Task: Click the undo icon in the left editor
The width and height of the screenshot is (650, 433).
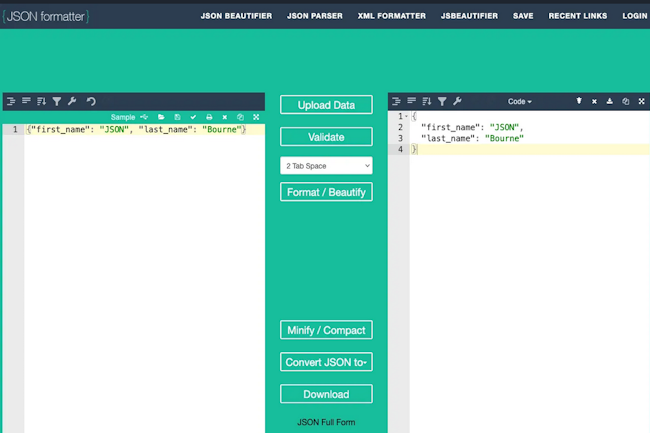Action: (91, 101)
